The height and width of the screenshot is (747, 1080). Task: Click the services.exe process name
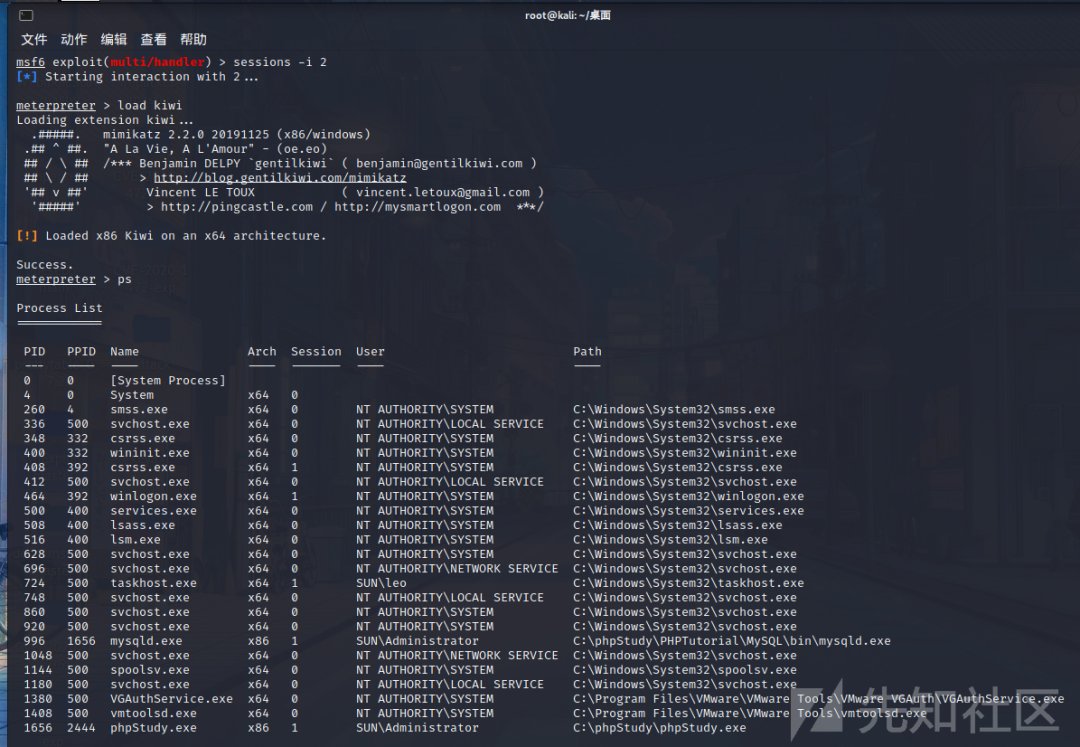pos(154,510)
